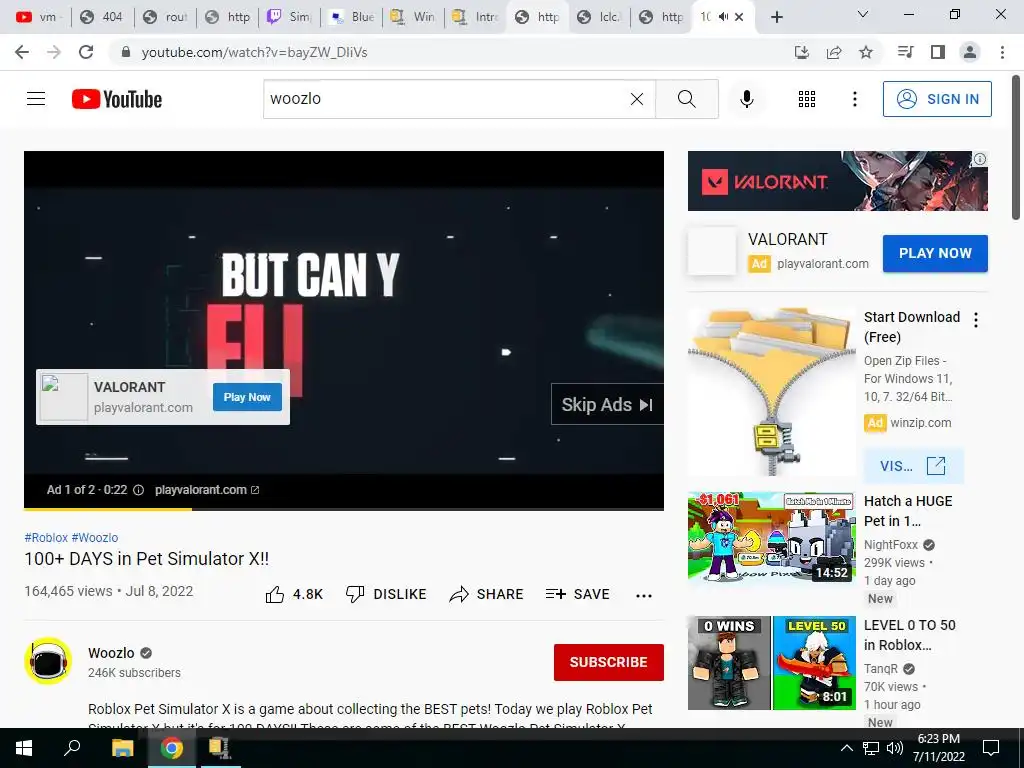Click PLAY NOW in sidebar Valorant ad
Viewport: 1024px width, 768px height.
pos(935,253)
